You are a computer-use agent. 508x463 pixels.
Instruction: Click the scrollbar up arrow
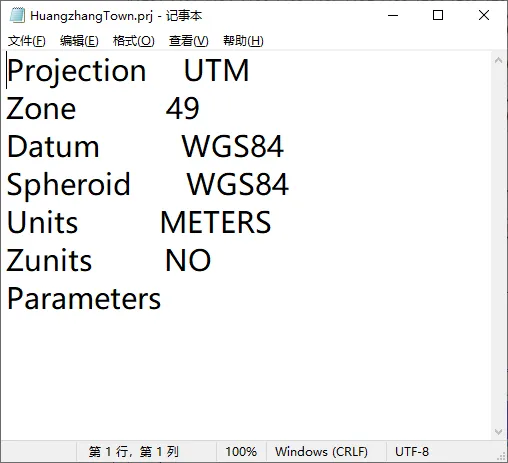coord(499,60)
